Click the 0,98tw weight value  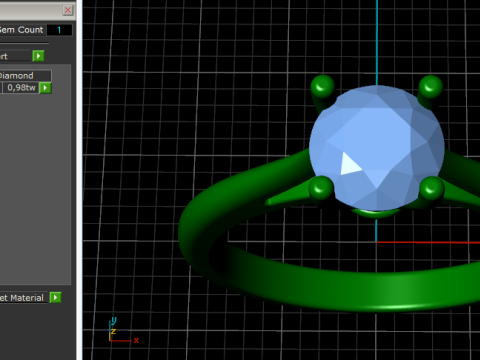[x=21, y=88]
